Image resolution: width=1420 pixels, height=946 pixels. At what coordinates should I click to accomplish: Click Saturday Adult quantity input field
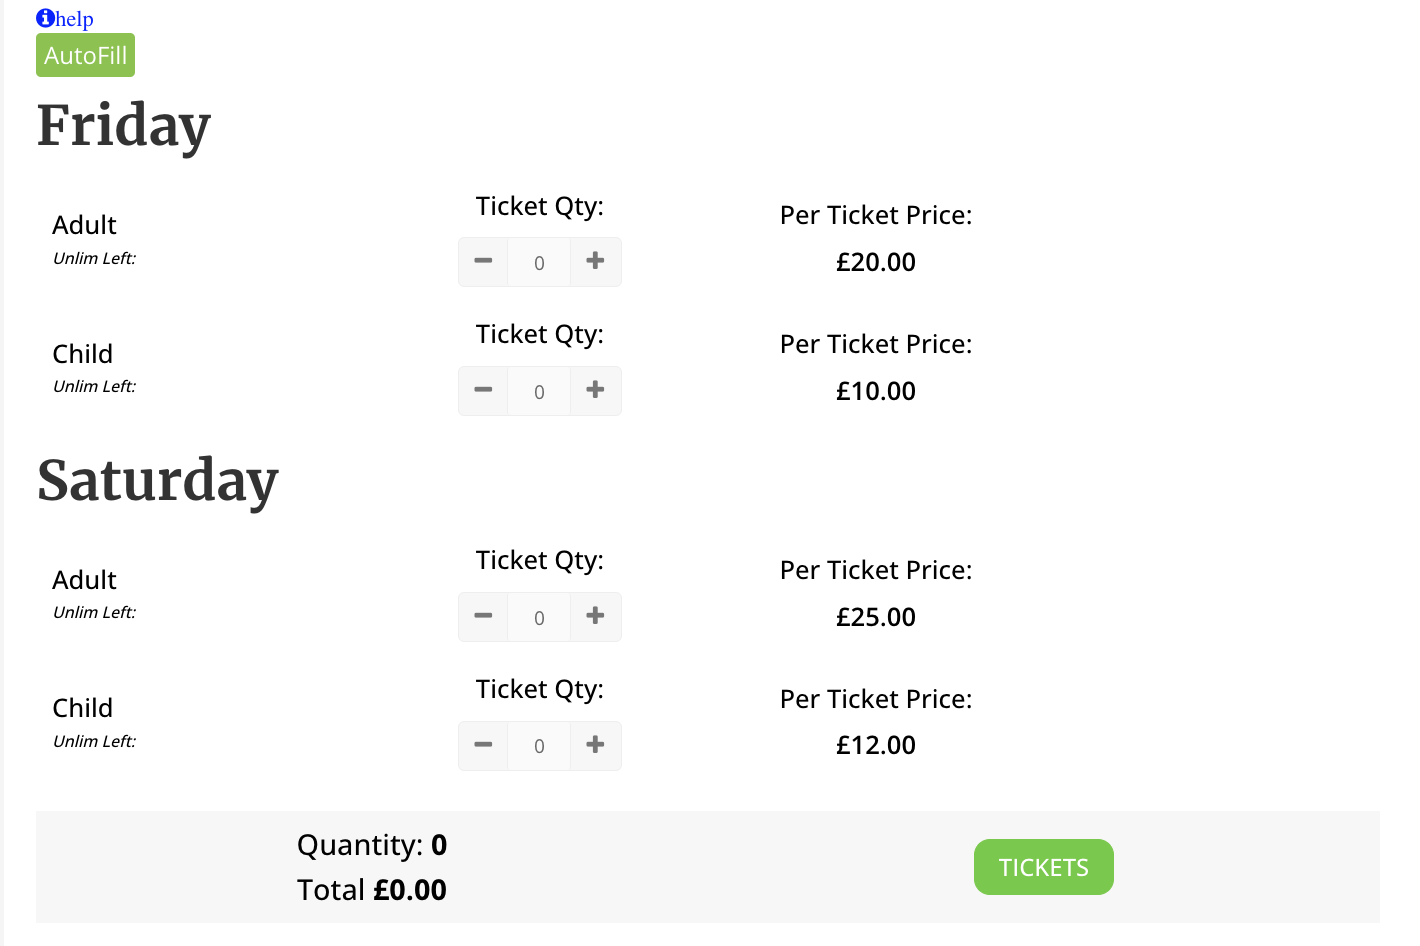[x=539, y=617]
